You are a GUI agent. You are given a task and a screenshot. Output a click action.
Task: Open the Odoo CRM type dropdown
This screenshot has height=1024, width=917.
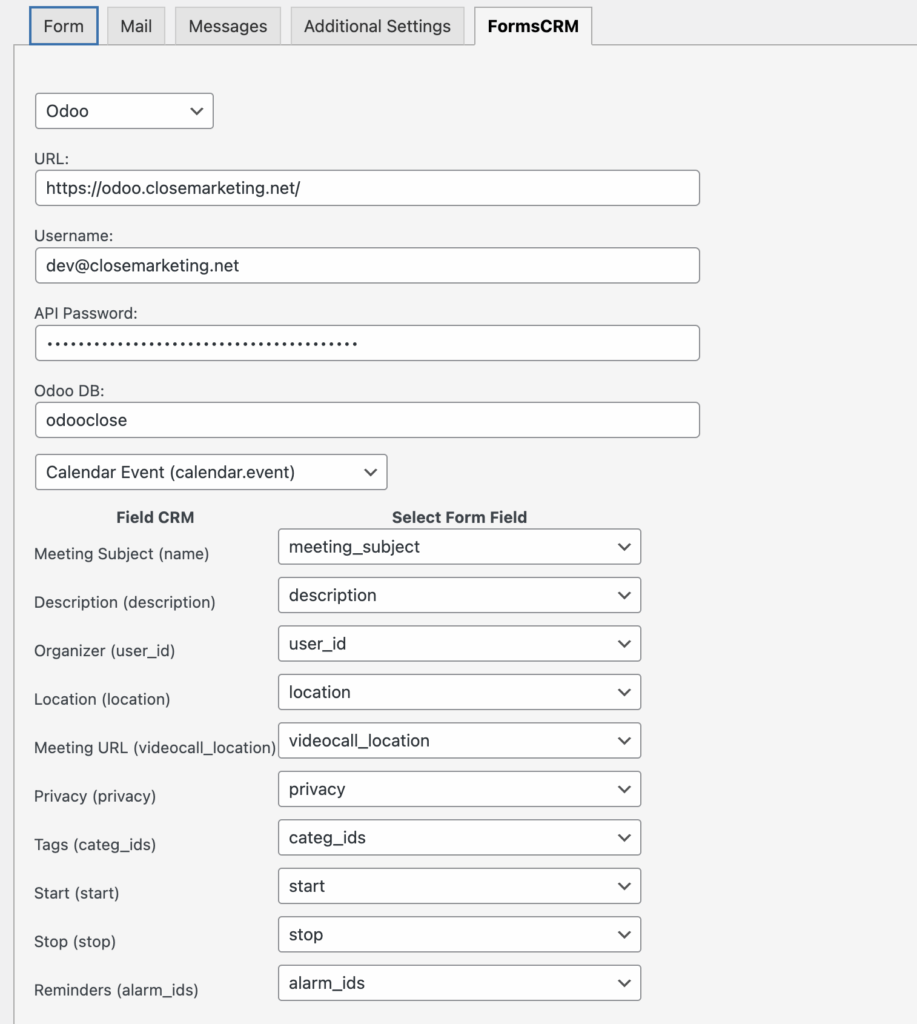click(124, 111)
